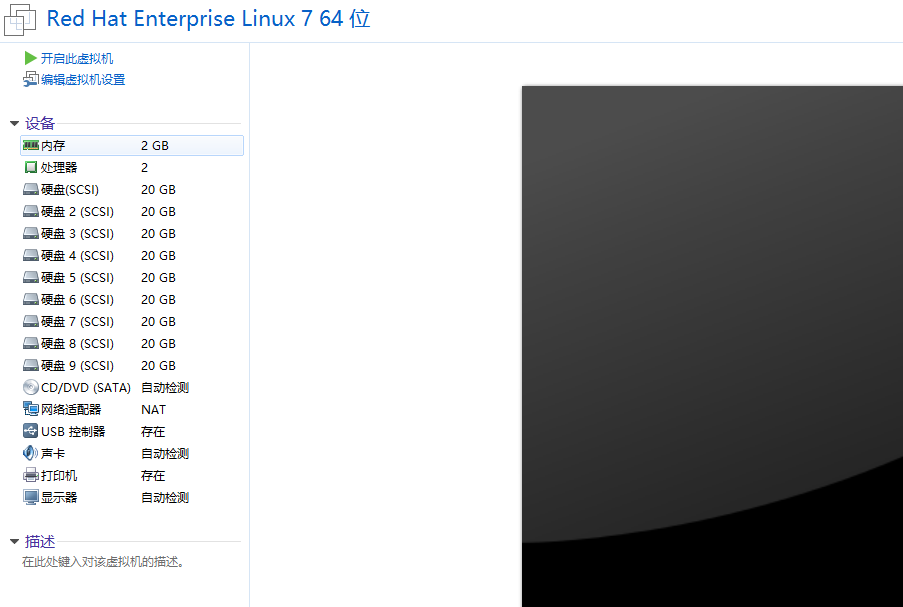Click the sound card (声卡) speaker icon
903x607 pixels.
tap(31, 454)
